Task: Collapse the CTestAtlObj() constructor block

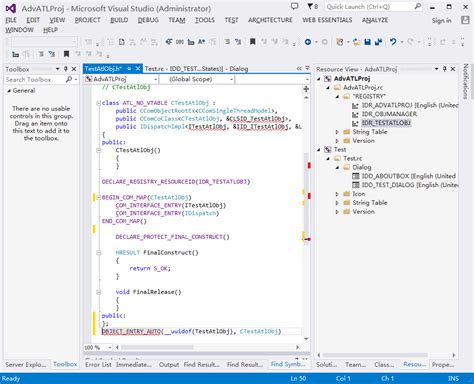Action: coord(98,150)
